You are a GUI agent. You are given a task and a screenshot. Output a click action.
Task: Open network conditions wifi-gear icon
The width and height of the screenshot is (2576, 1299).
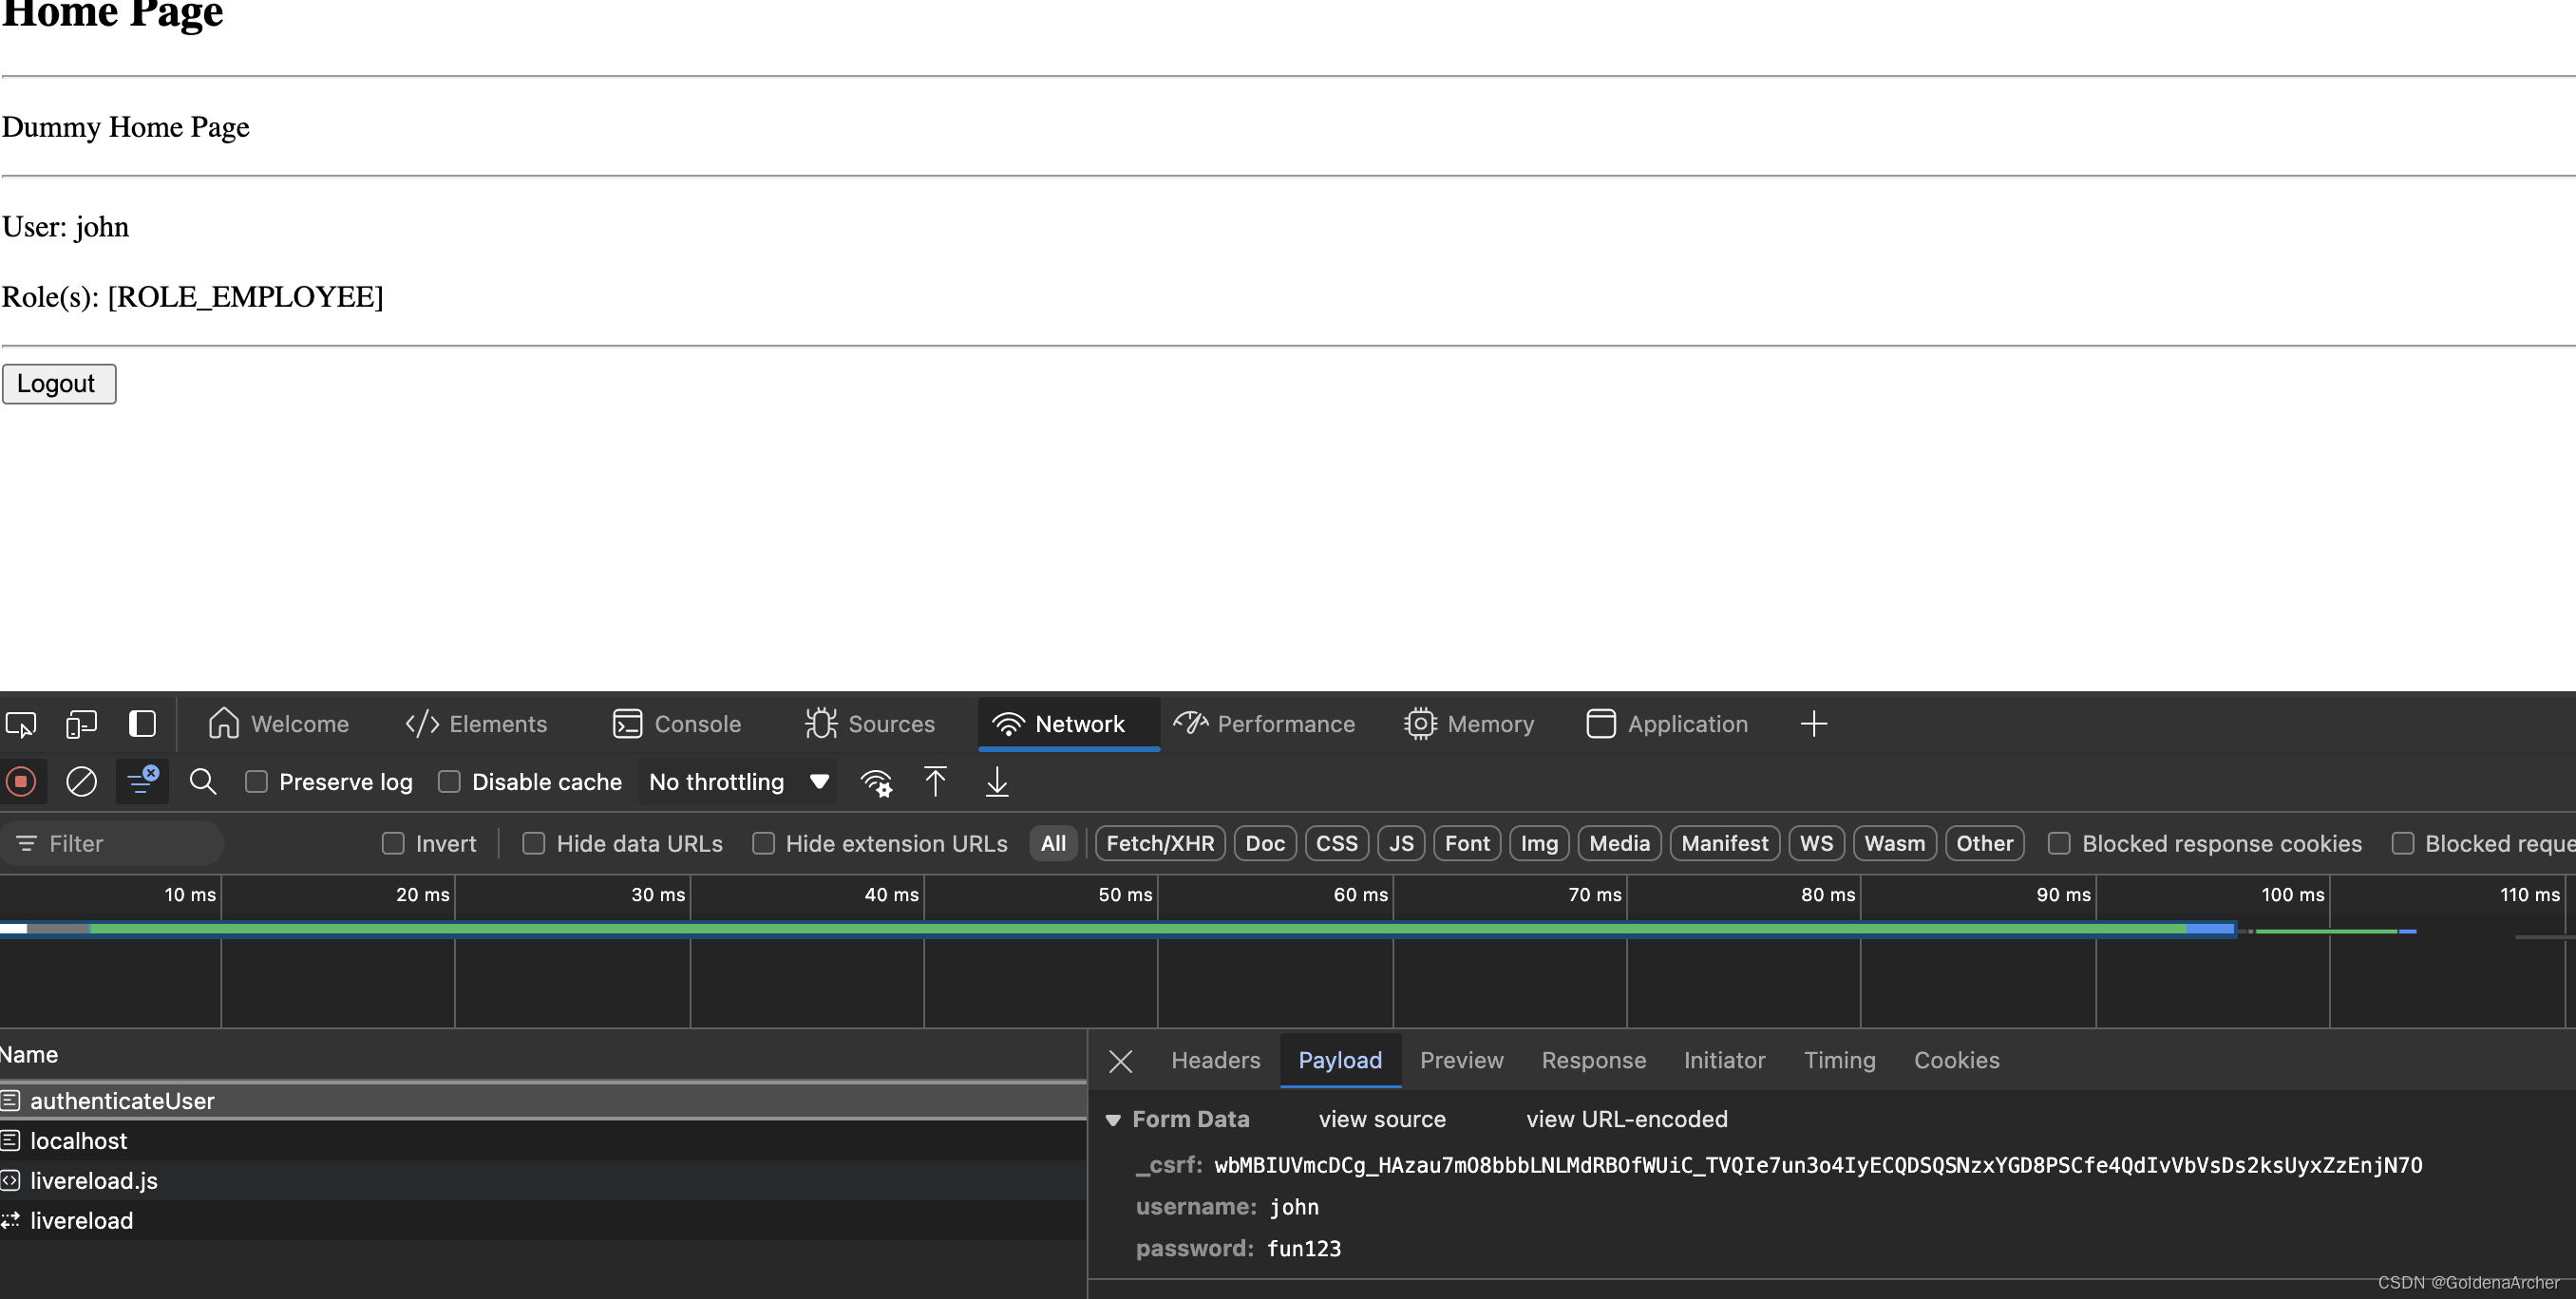pyautogui.click(x=876, y=782)
